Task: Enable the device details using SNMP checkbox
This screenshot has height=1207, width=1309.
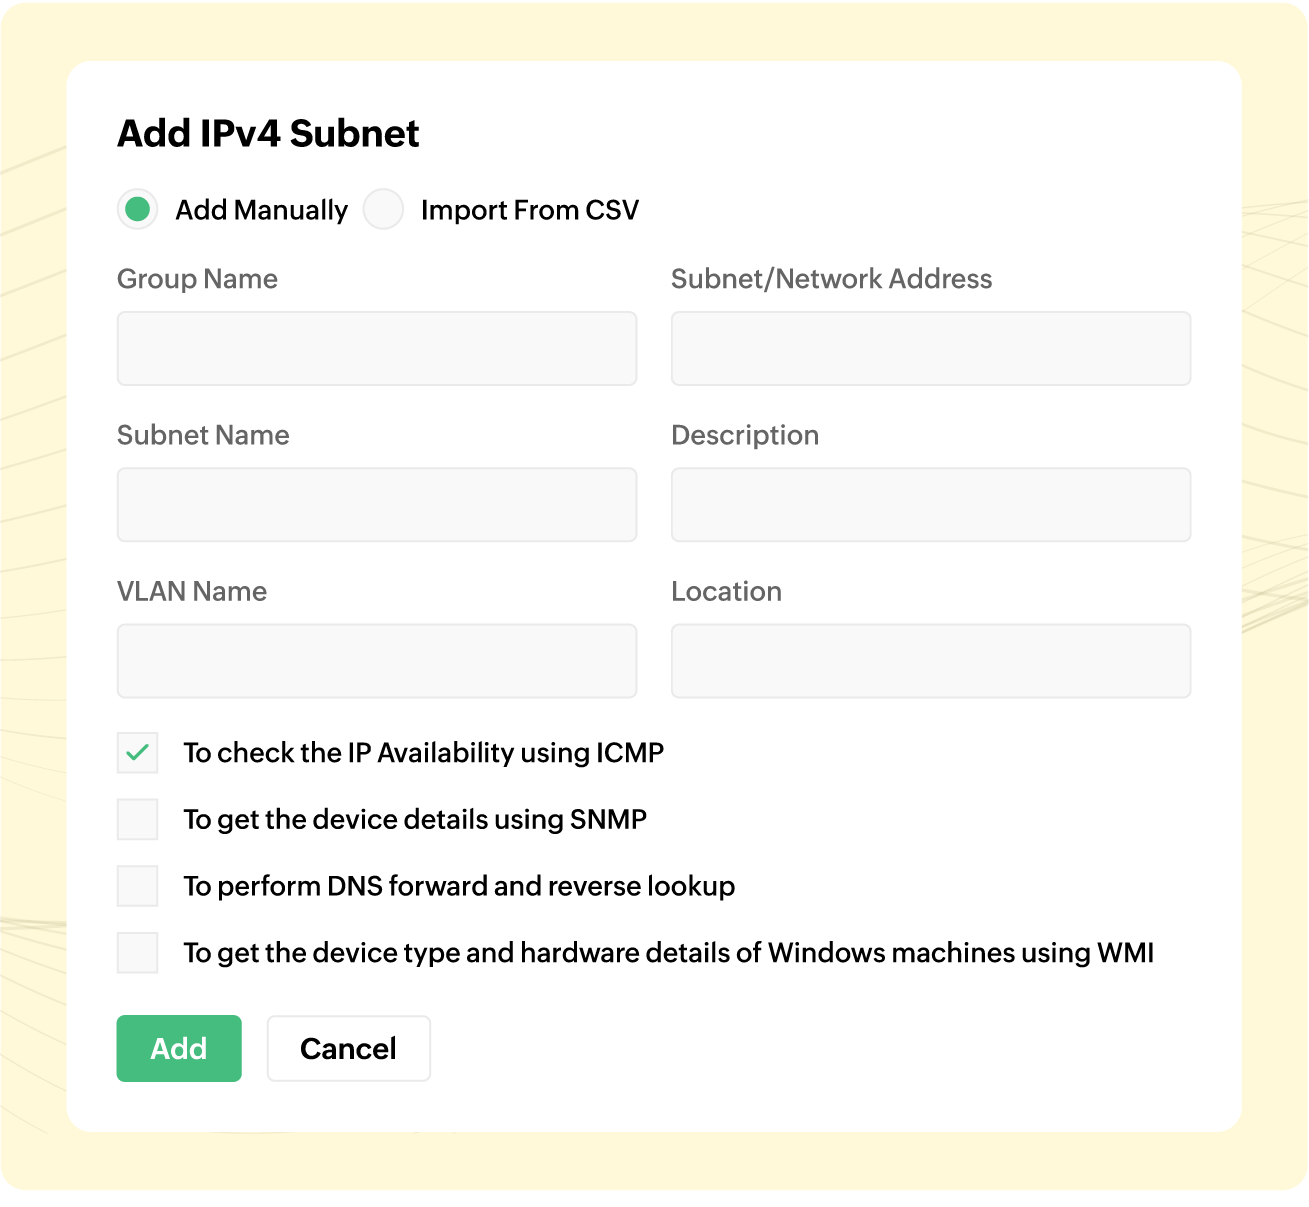Action: (138, 820)
